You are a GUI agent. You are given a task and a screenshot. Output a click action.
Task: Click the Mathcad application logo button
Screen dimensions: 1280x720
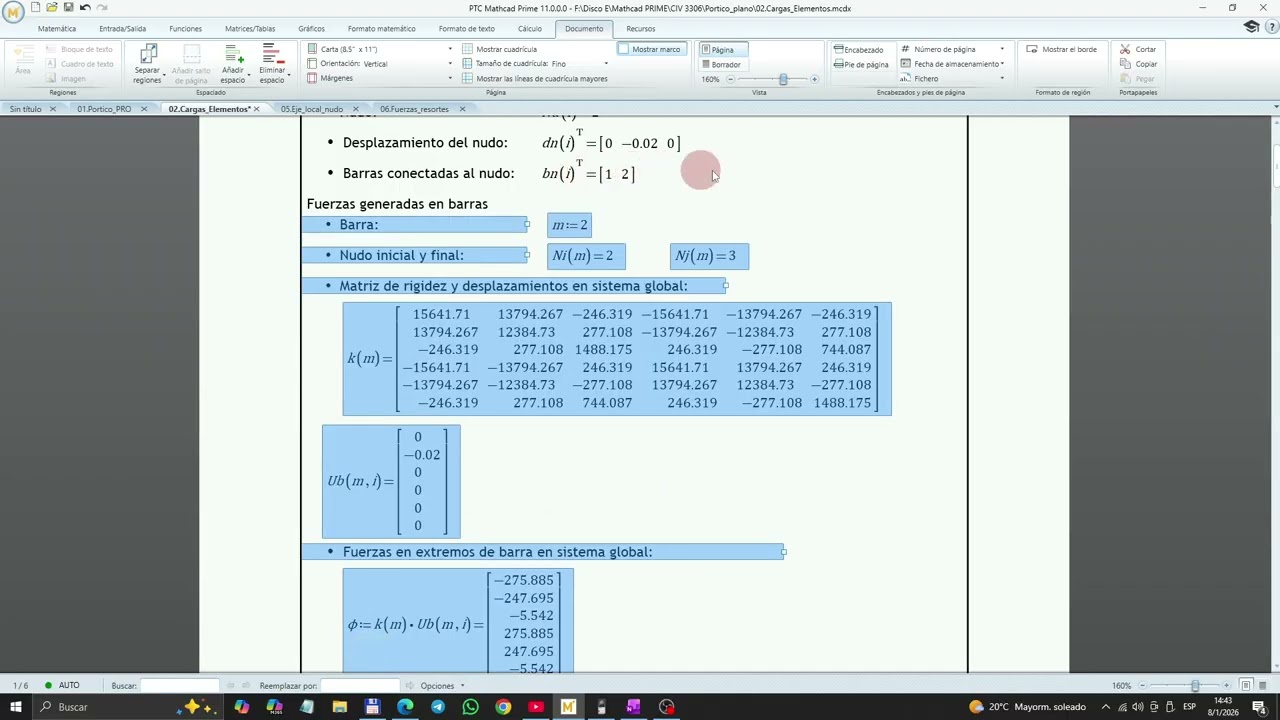(13, 11)
